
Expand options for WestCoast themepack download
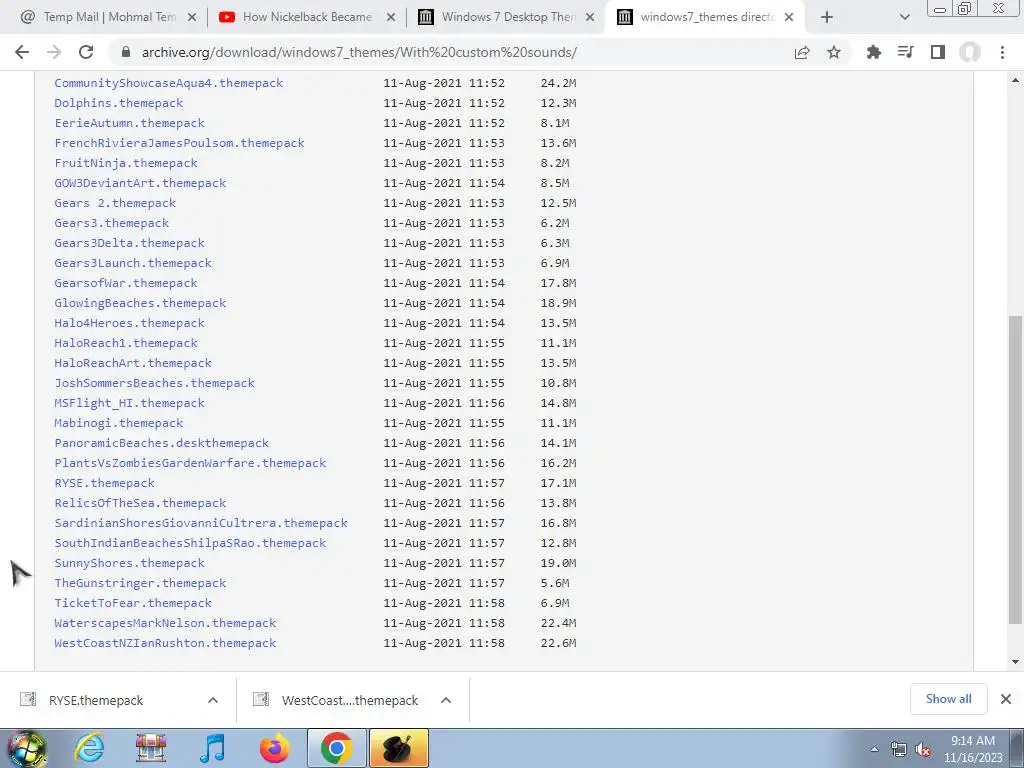446,700
